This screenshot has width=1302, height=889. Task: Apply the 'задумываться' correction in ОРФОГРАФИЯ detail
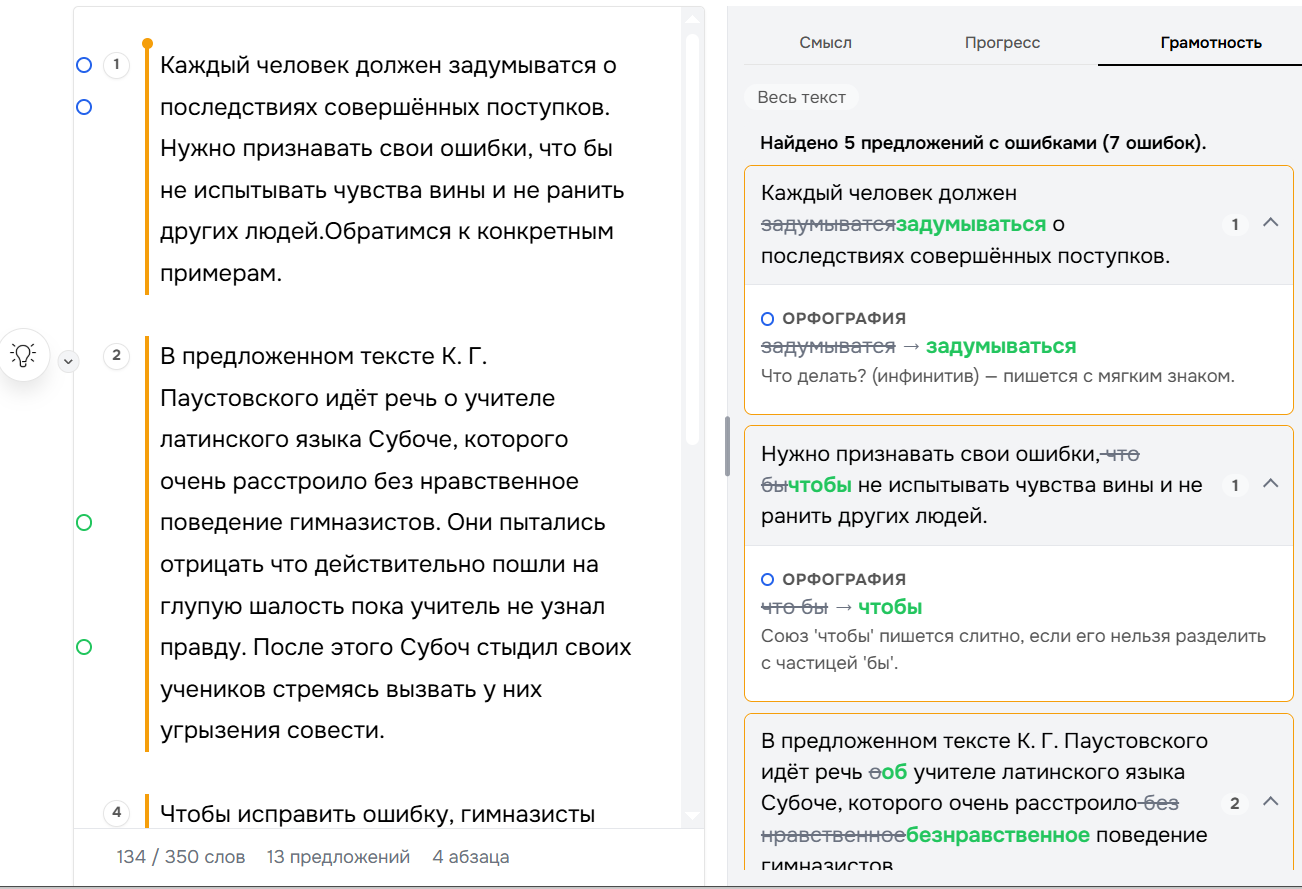point(1001,347)
